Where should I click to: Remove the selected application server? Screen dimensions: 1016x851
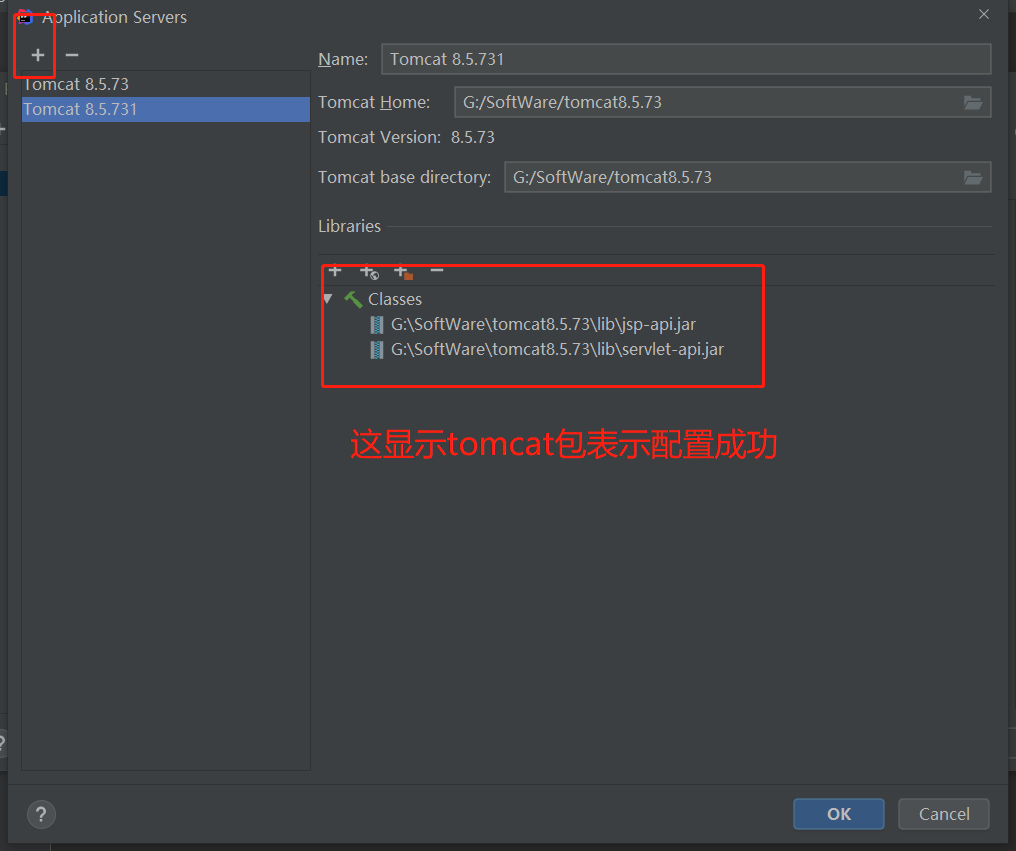(72, 55)
